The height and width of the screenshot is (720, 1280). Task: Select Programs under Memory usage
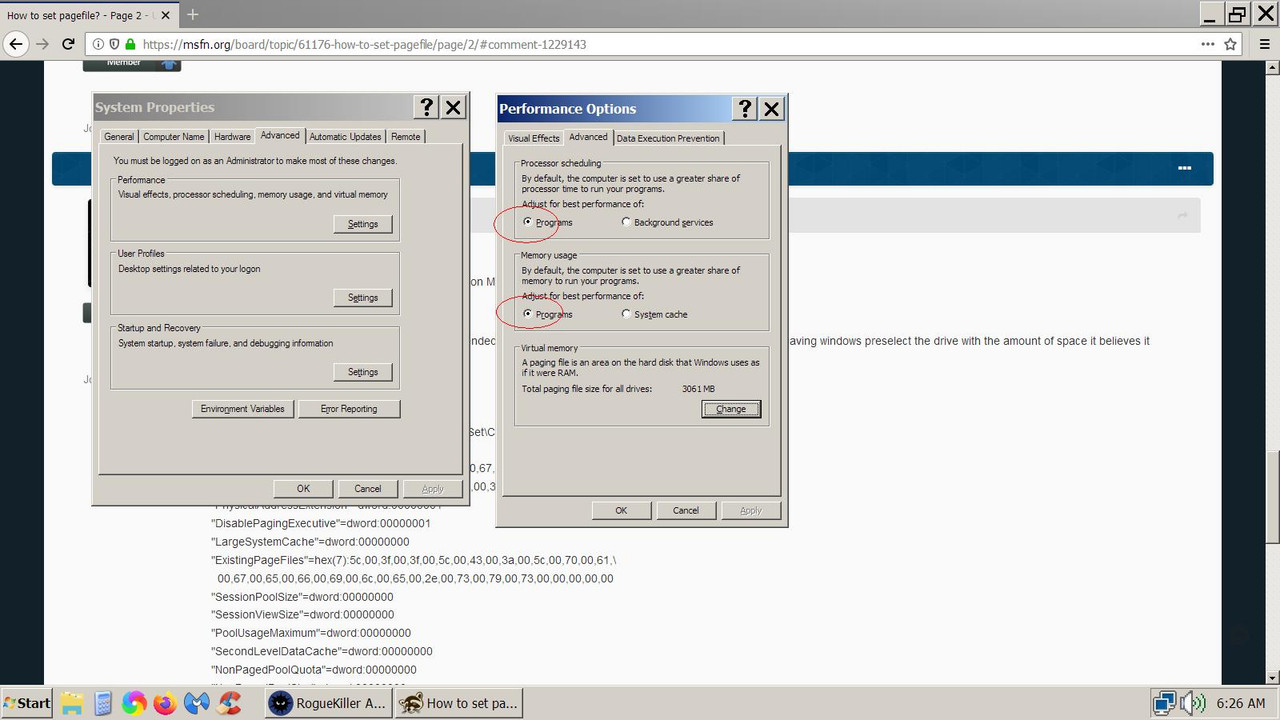528,314
